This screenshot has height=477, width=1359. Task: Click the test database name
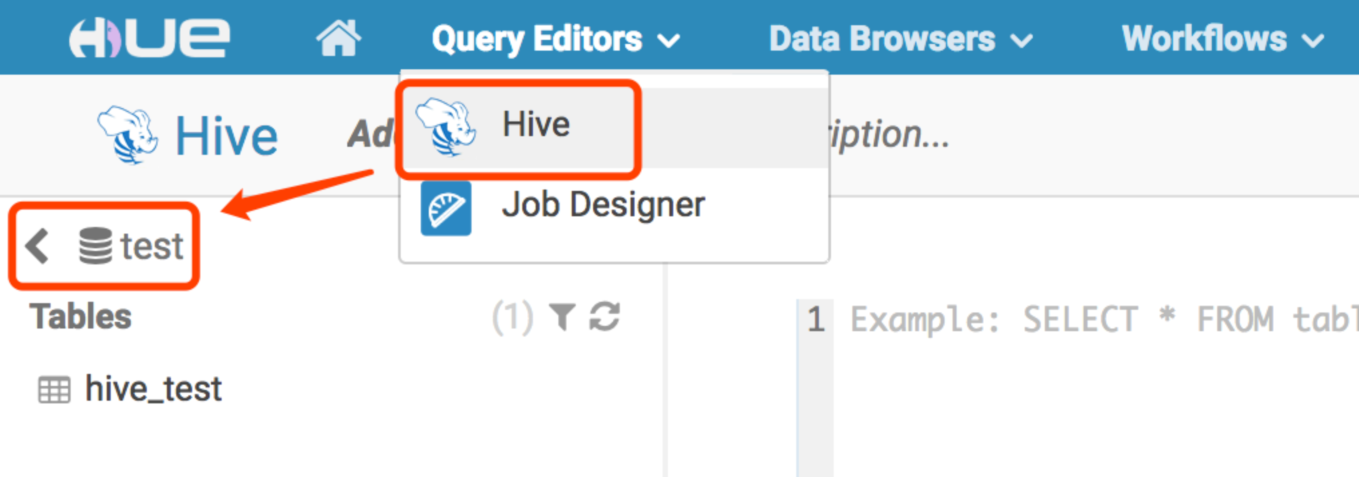coord(152,246)
